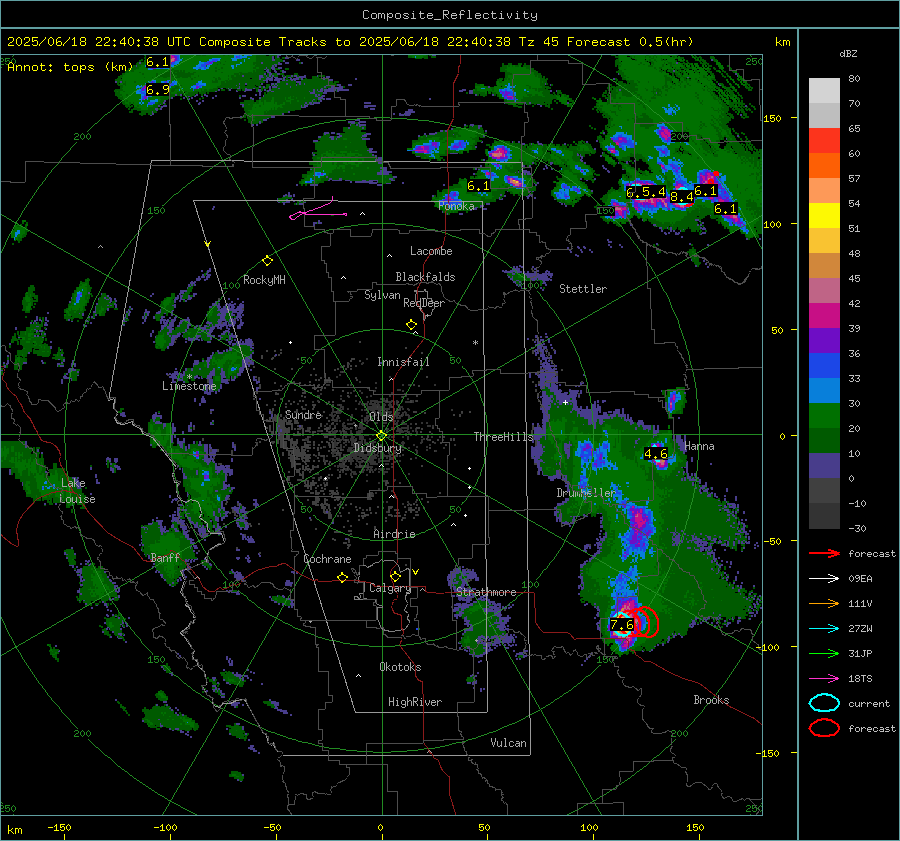Click the 6.9 storm top label
900x841 pixels.
click(x=157, y=90)
